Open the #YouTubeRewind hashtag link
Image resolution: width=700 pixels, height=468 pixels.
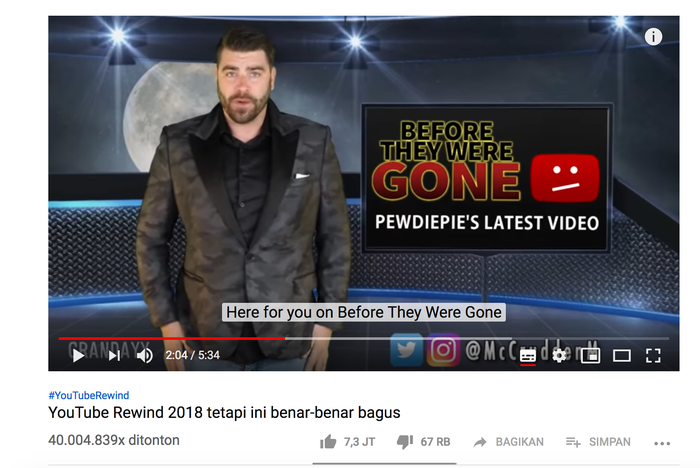click(x=89, y=395)
